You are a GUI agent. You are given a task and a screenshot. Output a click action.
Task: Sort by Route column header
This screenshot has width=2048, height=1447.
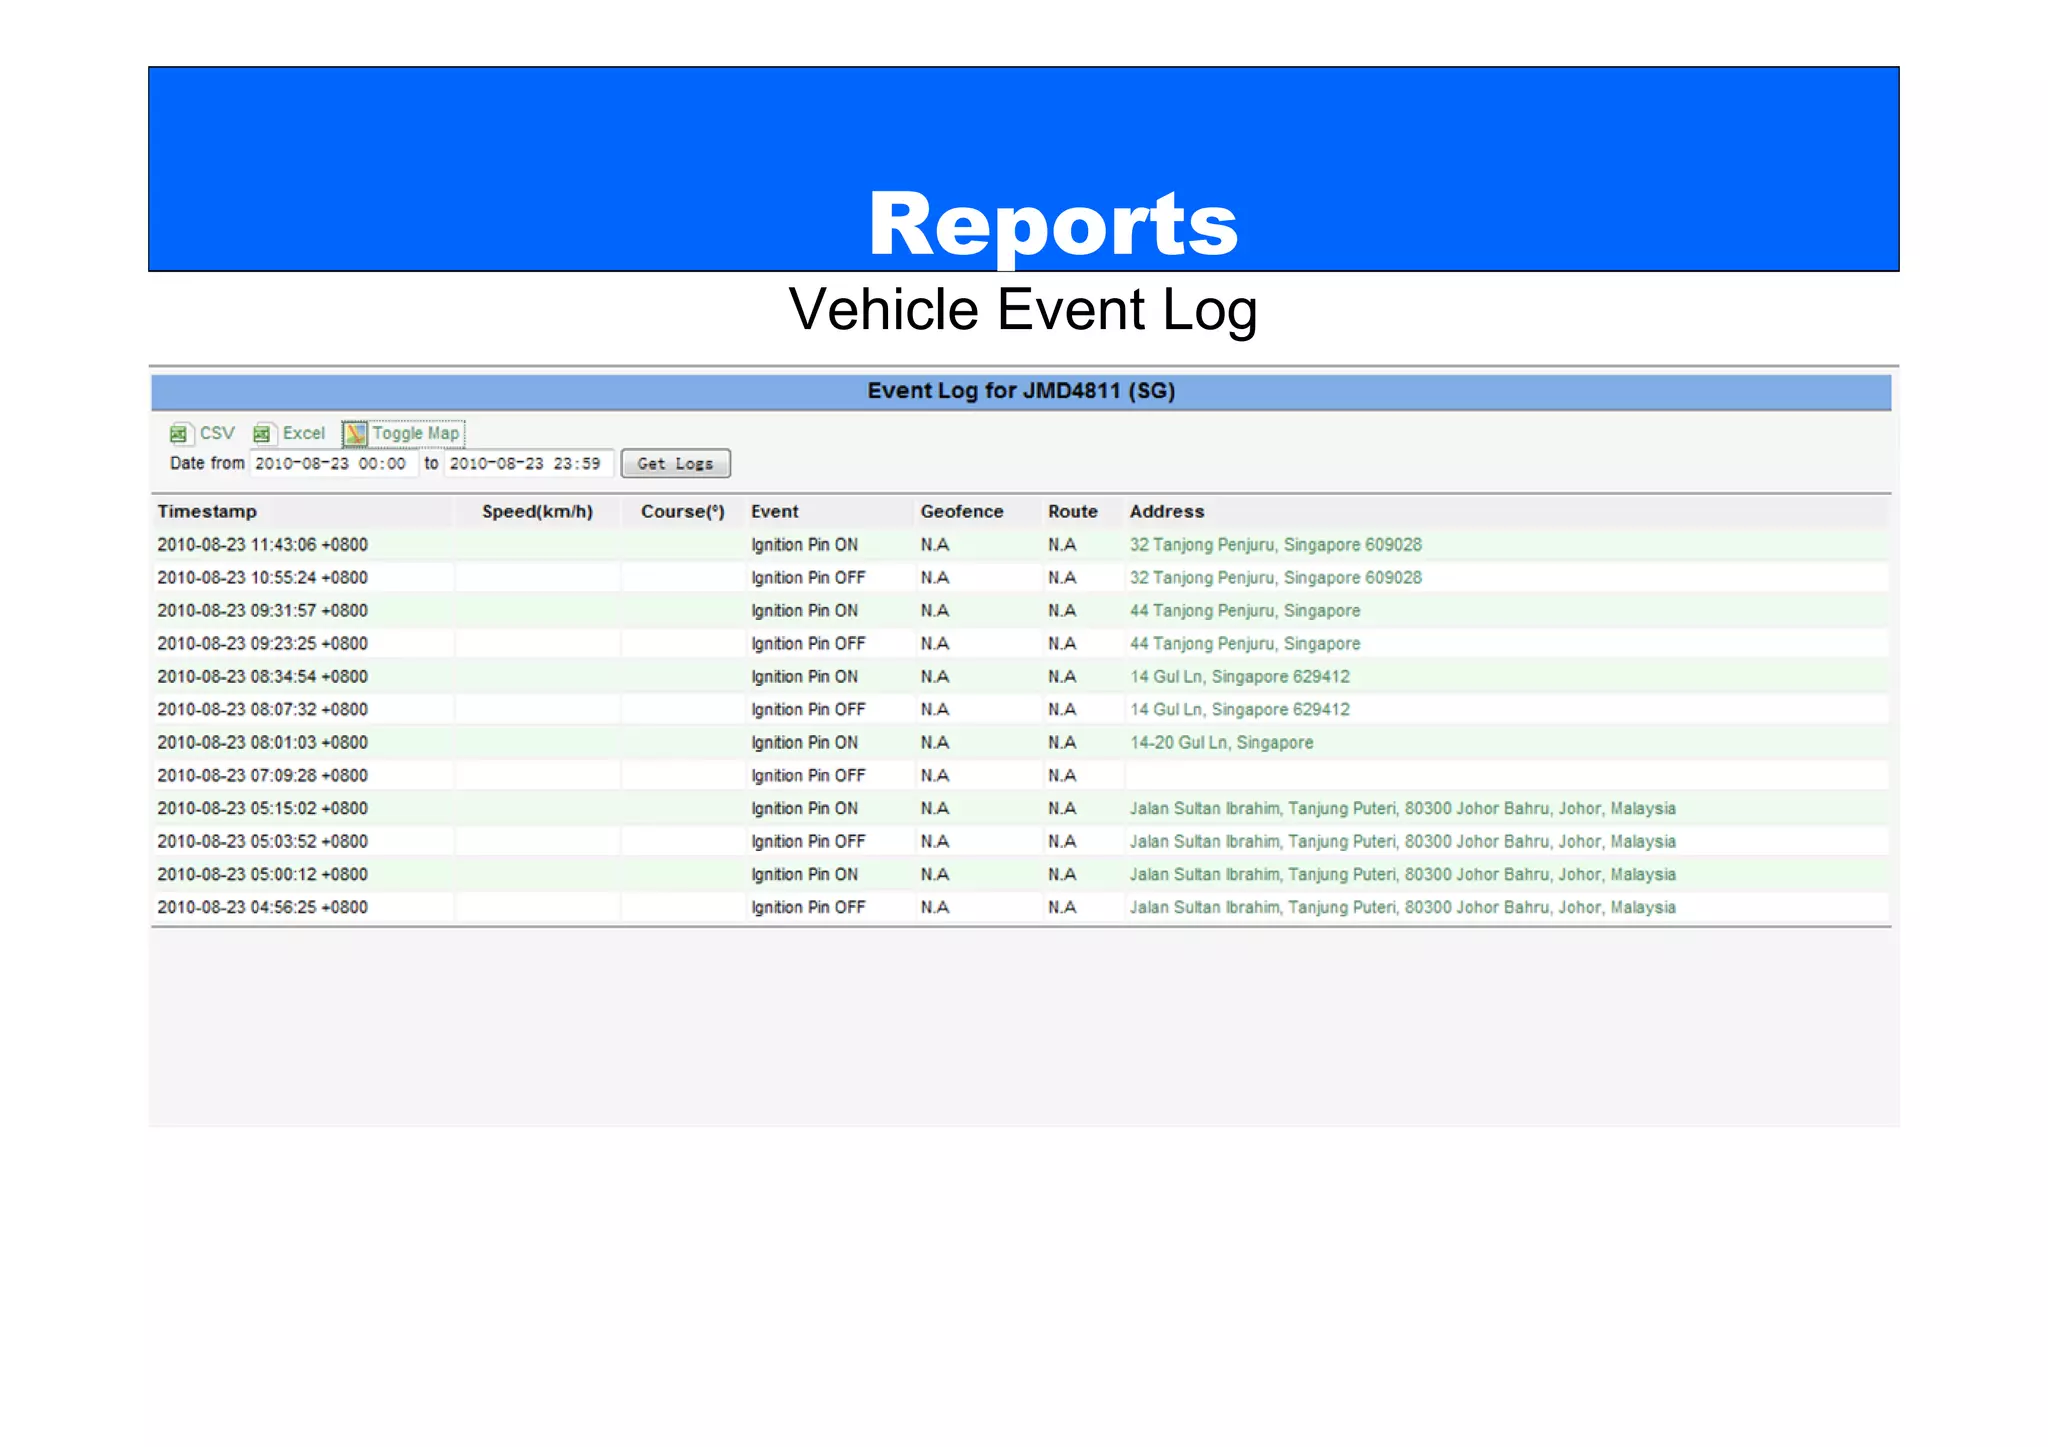click(1073, 511)
